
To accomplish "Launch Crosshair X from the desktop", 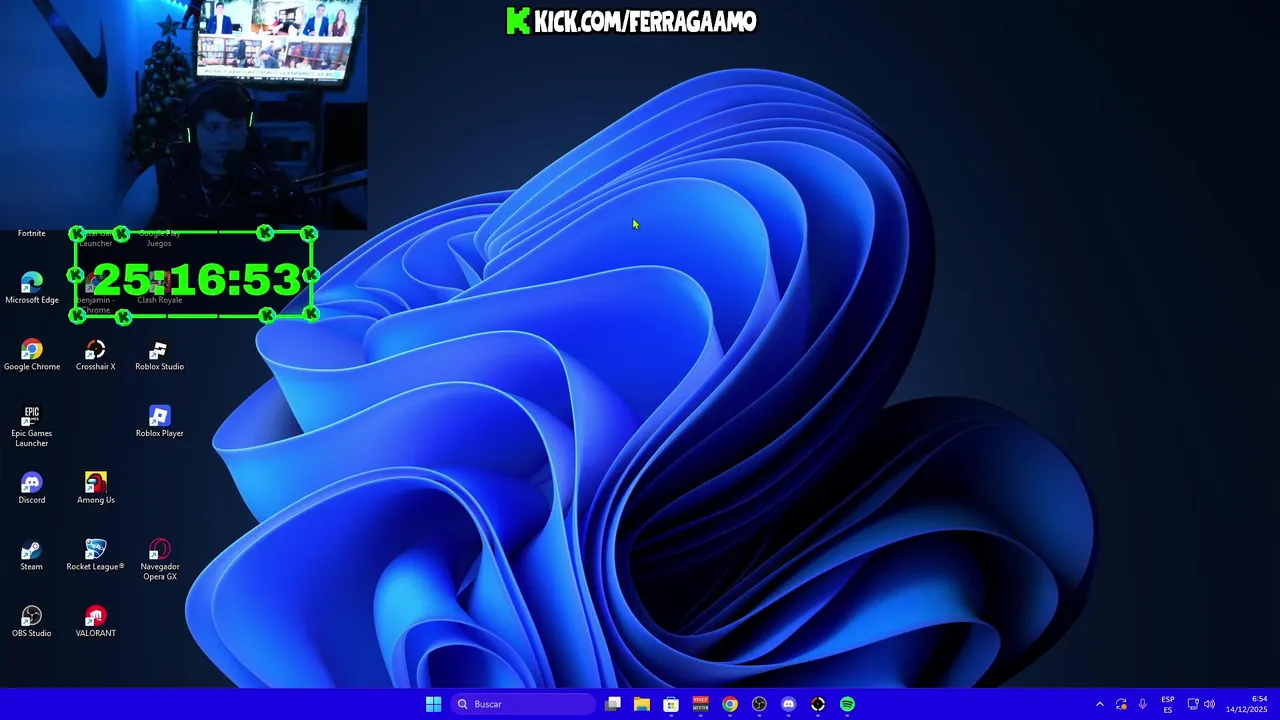I will click(96, 355).
